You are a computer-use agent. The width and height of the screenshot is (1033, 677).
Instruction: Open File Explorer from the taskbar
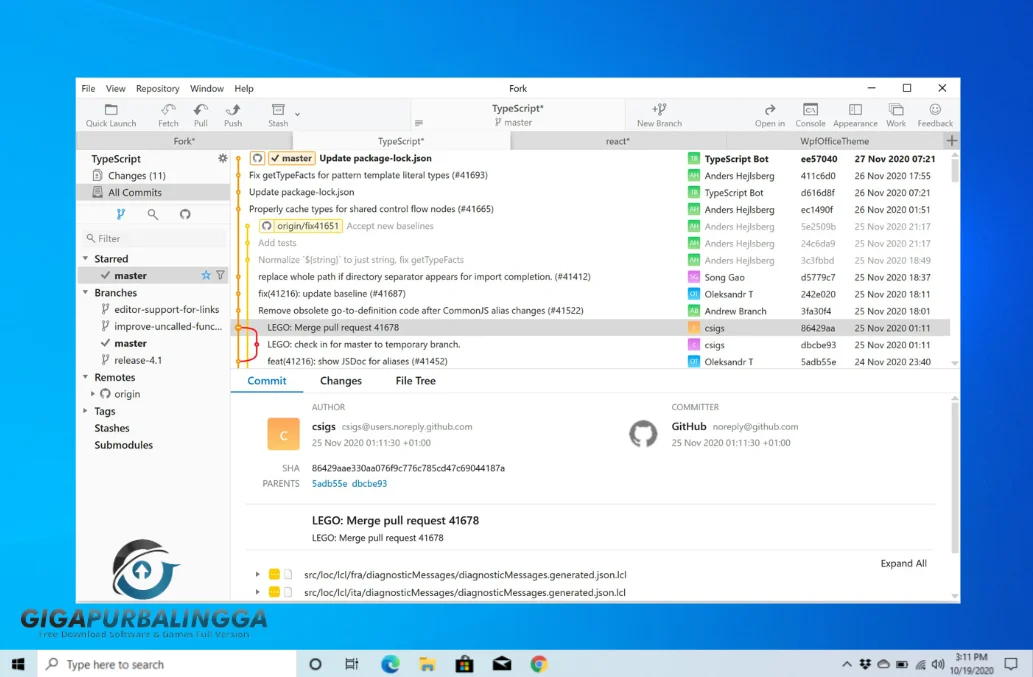pos(427,664)
